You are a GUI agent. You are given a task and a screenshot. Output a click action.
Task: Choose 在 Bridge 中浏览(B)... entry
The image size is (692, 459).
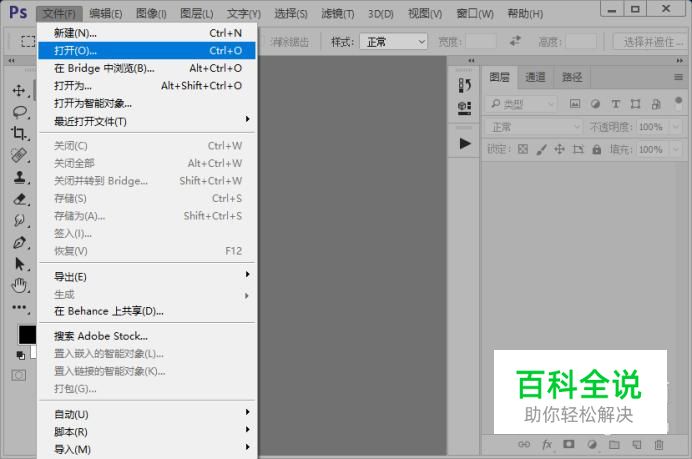[147, 68]
